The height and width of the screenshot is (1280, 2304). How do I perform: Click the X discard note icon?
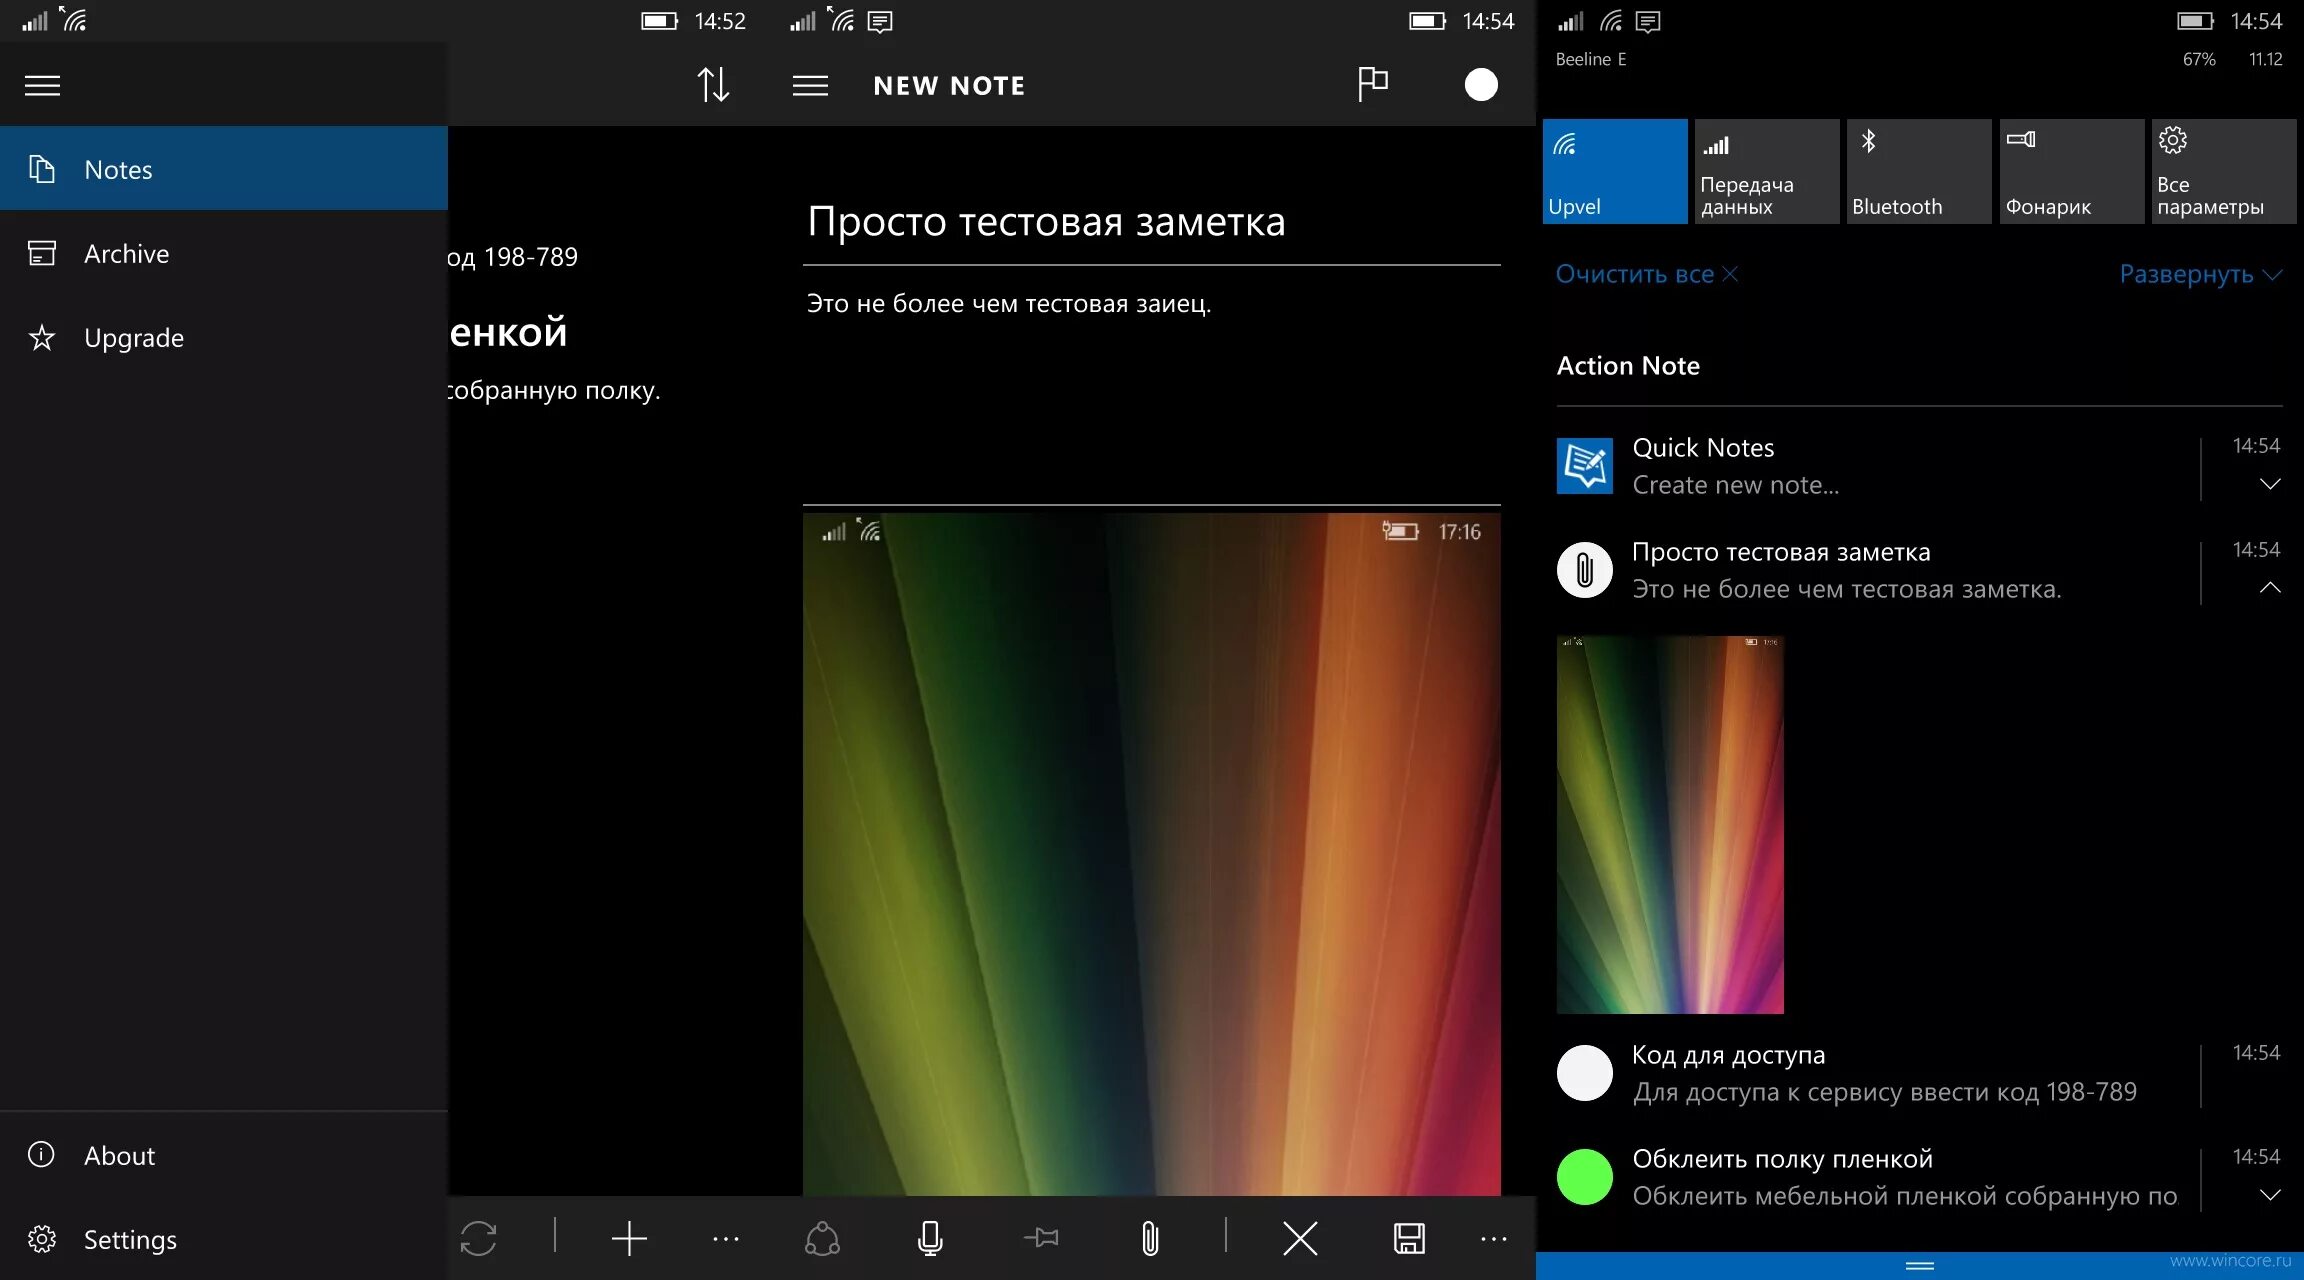point(1300,1239)
